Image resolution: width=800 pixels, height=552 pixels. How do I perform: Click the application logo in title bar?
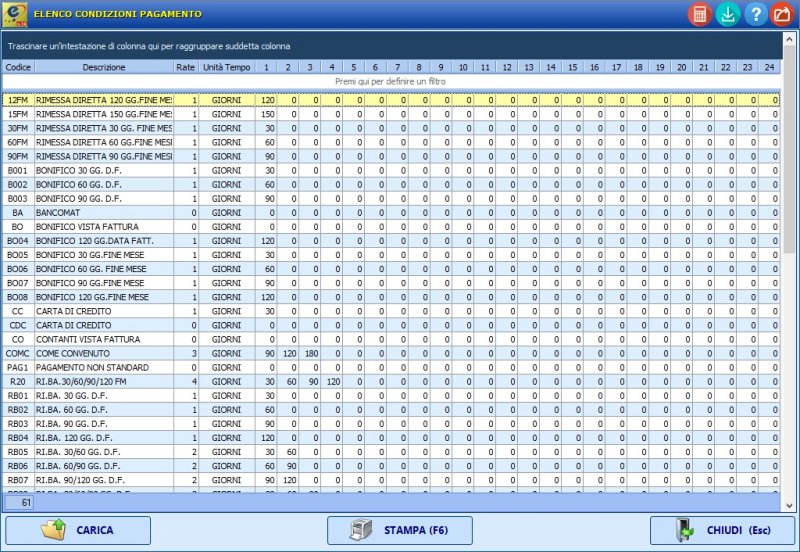pos(15,14)
